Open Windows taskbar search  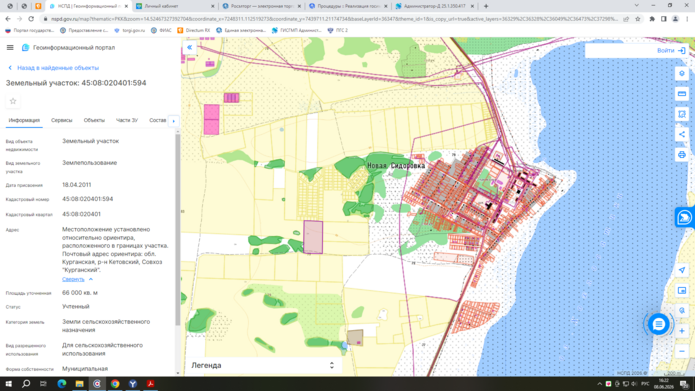pyautogui.click(x=26, y=384)
